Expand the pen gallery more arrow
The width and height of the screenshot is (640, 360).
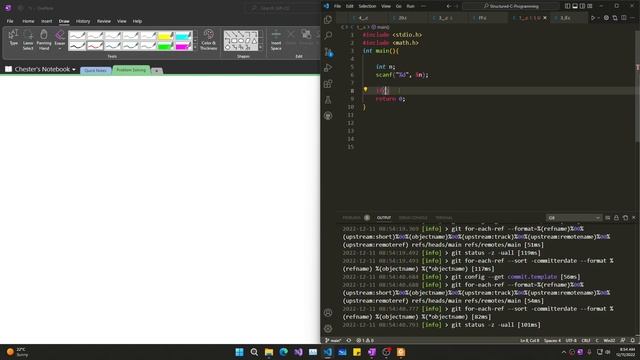[195, 48]
